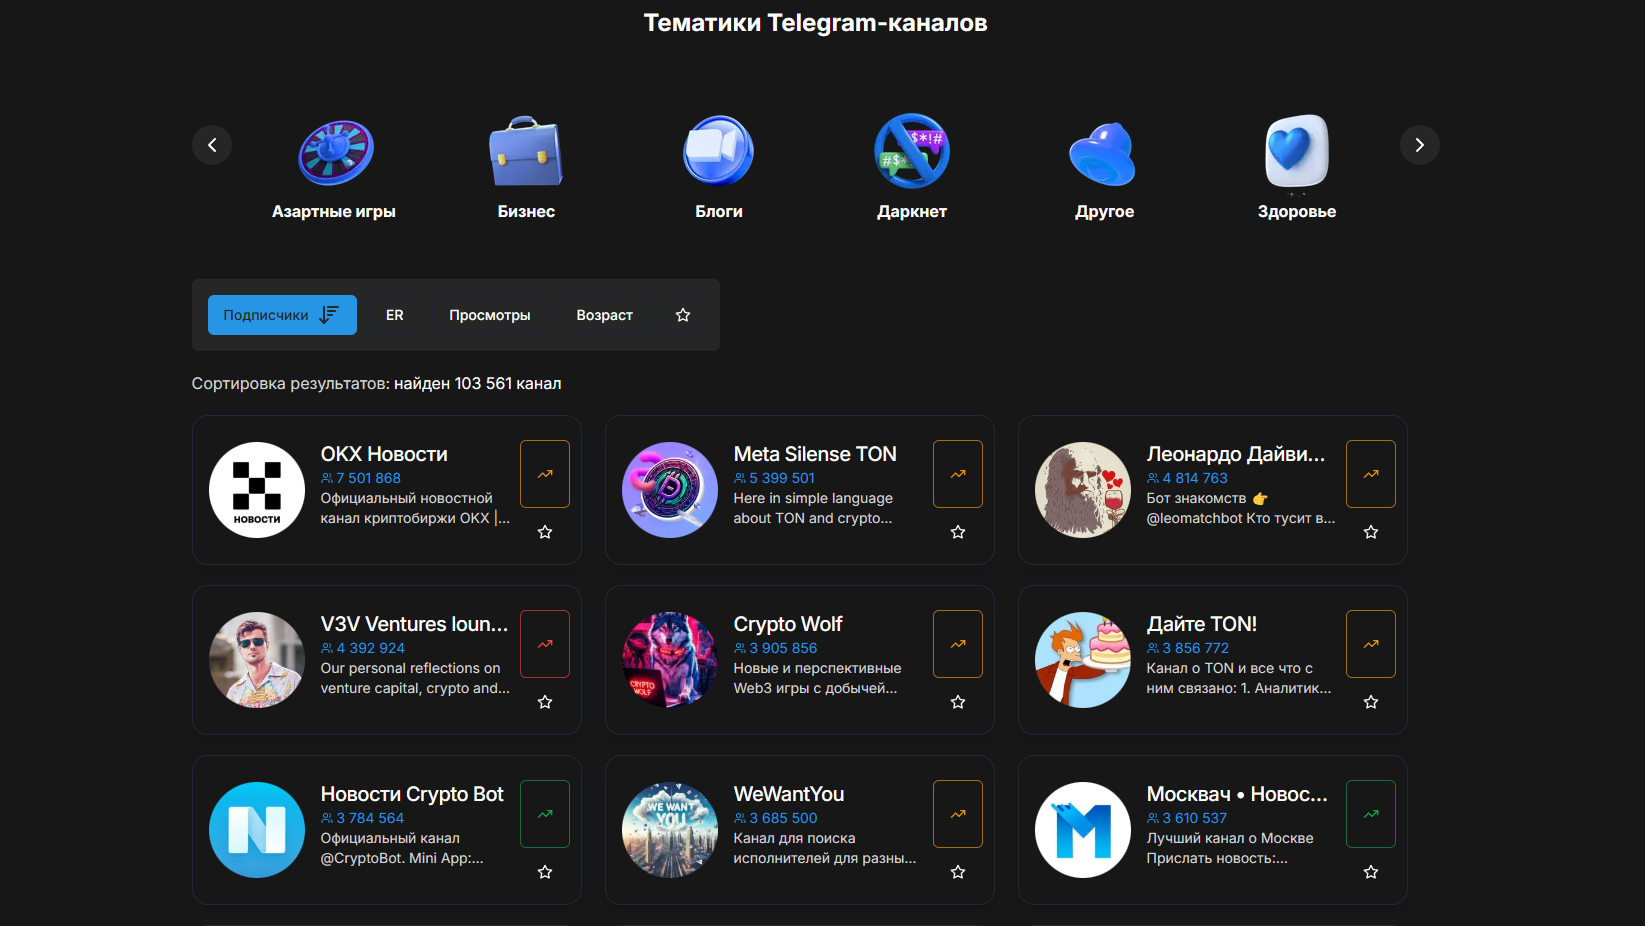Favorite the Дайте TON! channel

coord(1371,702)
